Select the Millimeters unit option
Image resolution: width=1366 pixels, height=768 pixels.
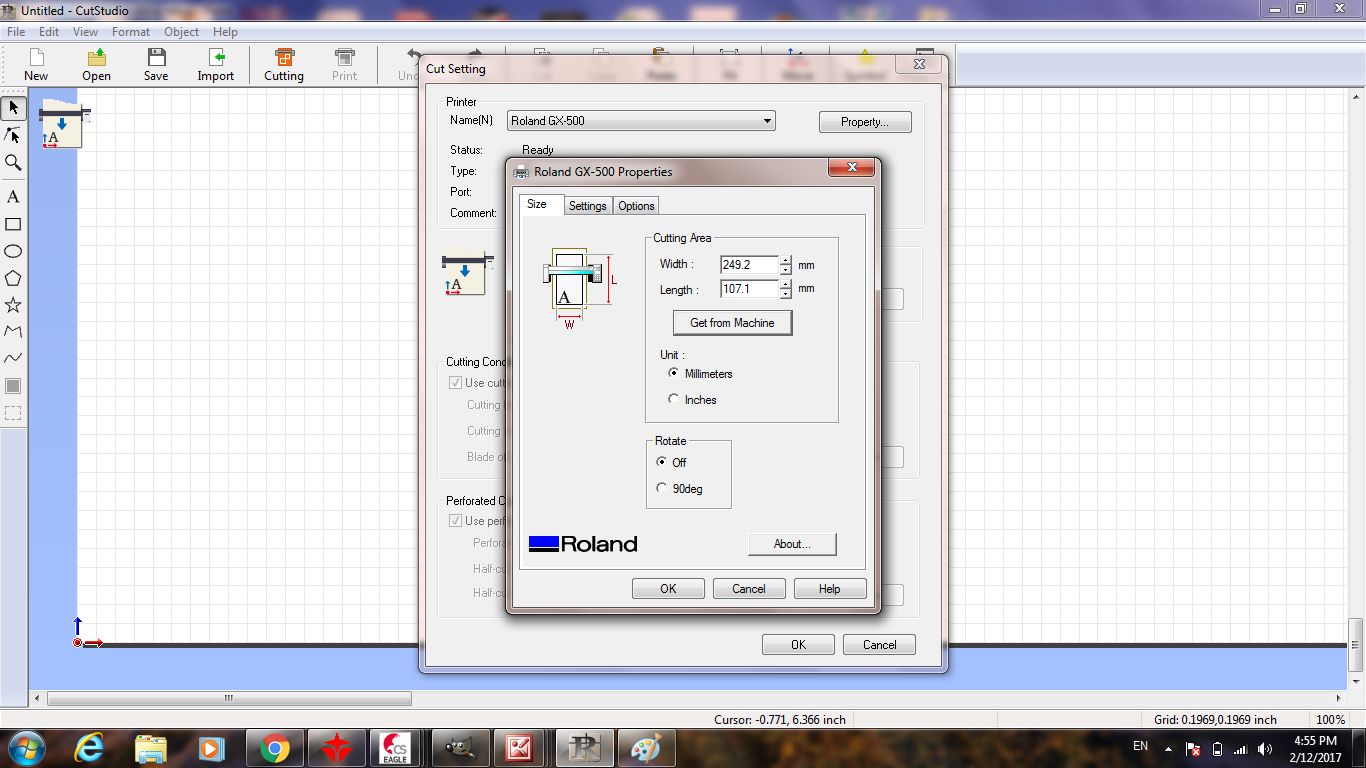pos(674,373)
